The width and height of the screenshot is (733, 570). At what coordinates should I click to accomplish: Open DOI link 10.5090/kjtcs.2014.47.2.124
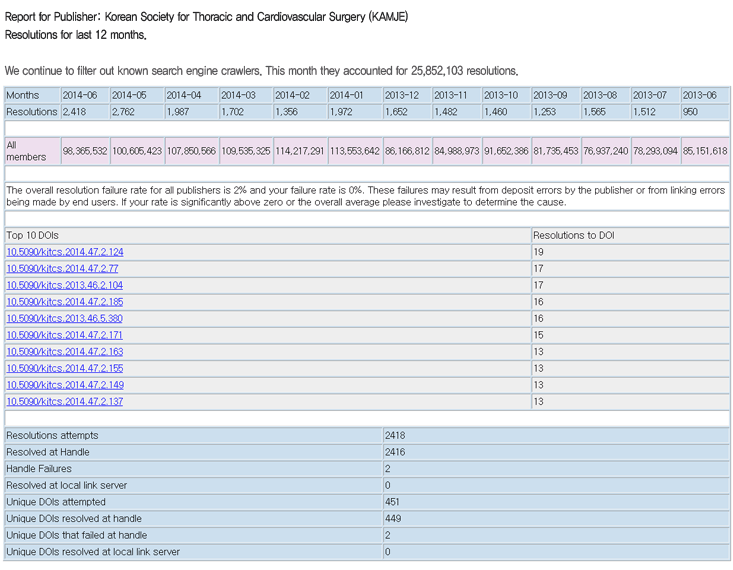coord(65,252)
